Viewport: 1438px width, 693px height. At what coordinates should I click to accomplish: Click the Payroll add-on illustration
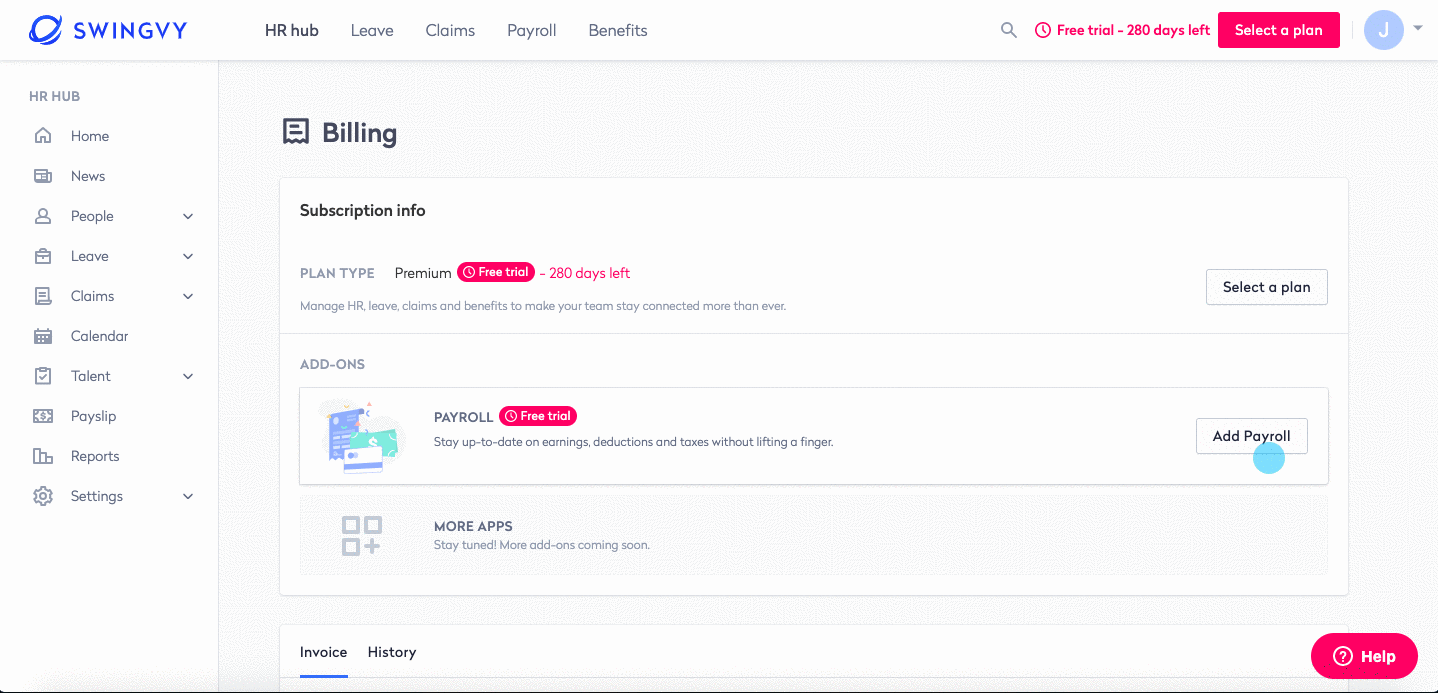click(362, 435)
